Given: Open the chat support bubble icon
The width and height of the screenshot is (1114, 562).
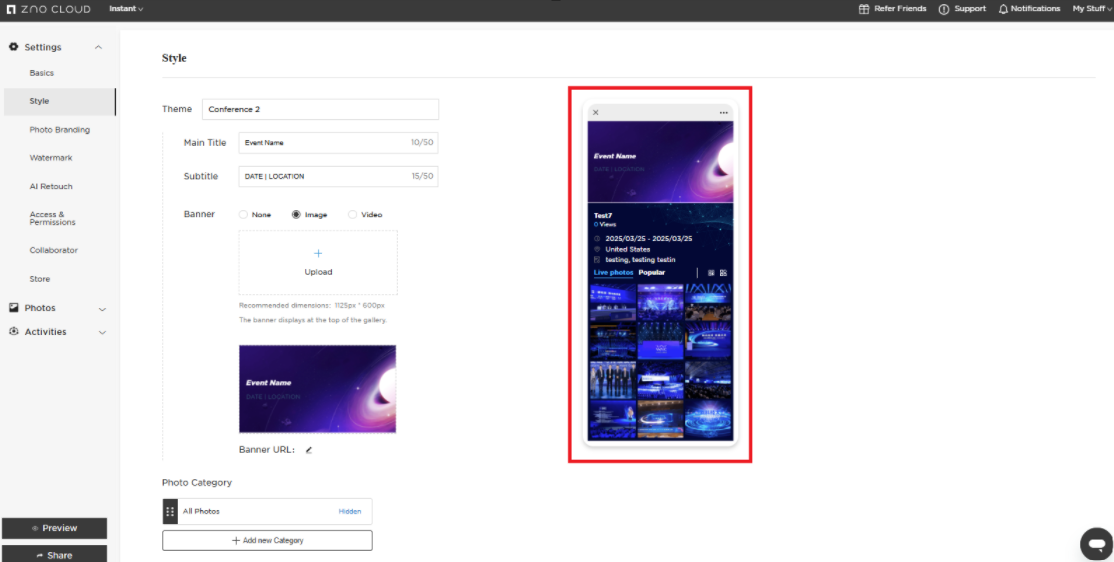Looking at the screenshot, I should [x=1096, y=543].
